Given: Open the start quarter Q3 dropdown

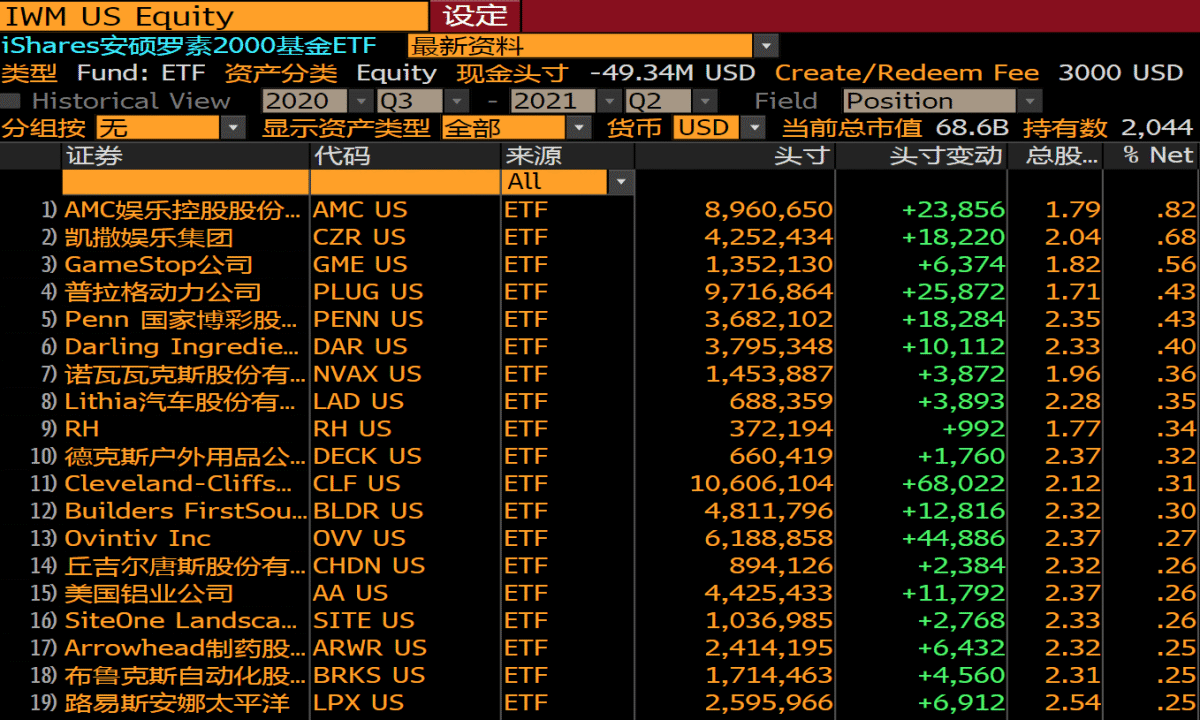Looking at the screenshot, I should point(456,101).
